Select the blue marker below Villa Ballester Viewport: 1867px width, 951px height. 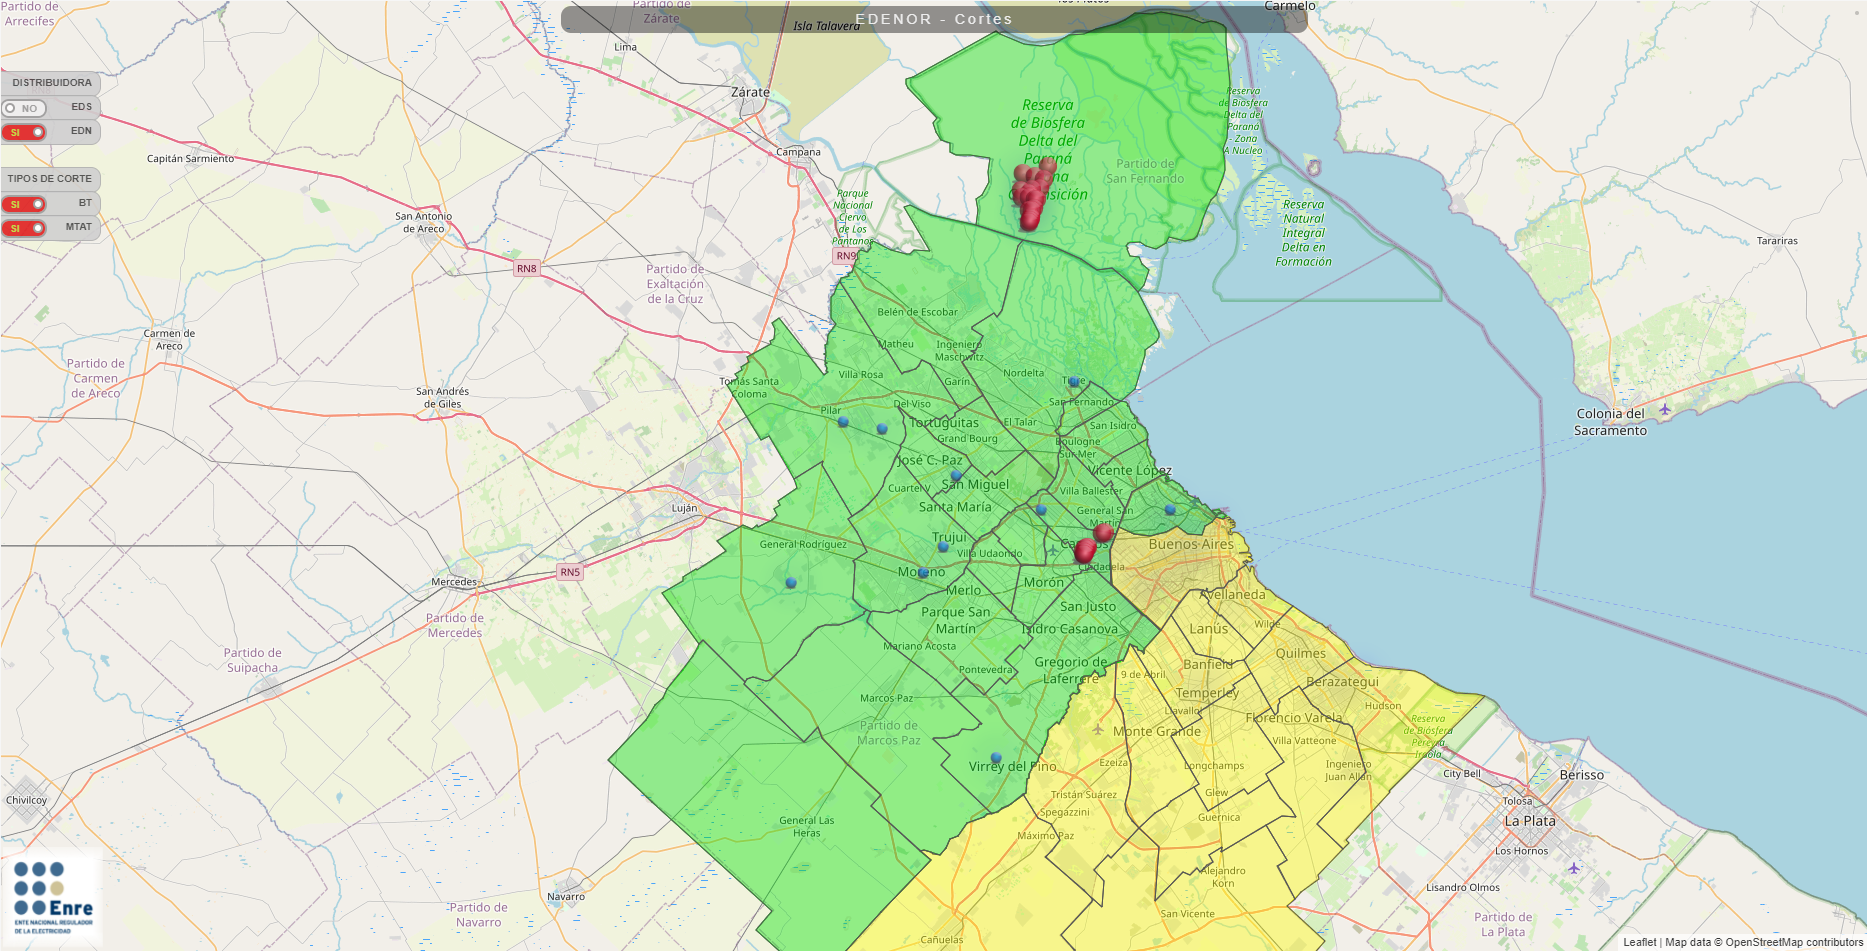point(1041,510)
